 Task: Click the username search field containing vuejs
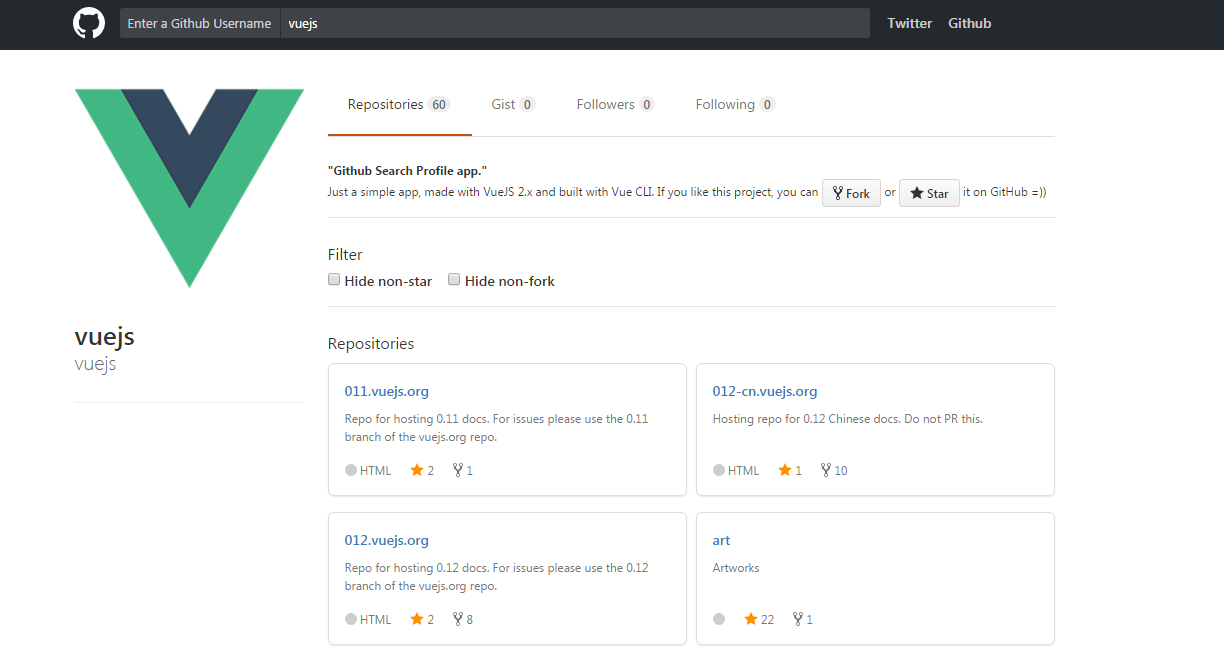click(574, 23)
